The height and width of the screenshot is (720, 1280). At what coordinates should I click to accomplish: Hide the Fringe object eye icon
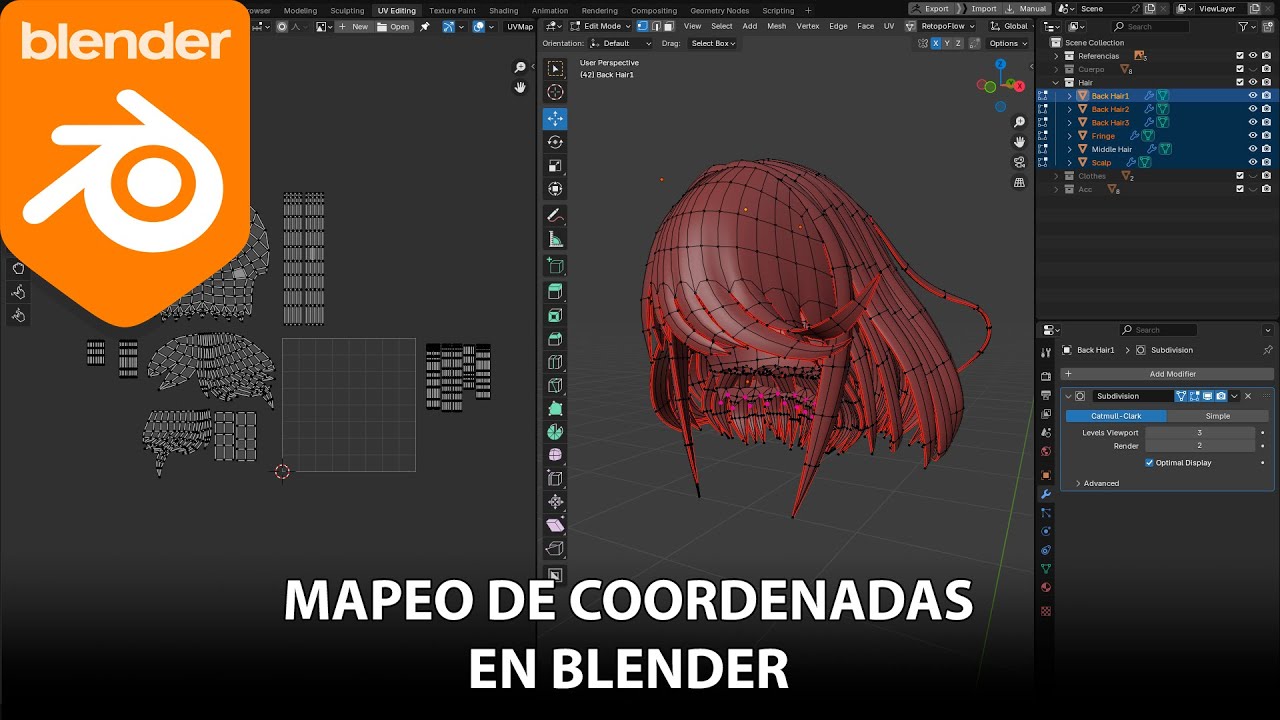click(1252, 136)
